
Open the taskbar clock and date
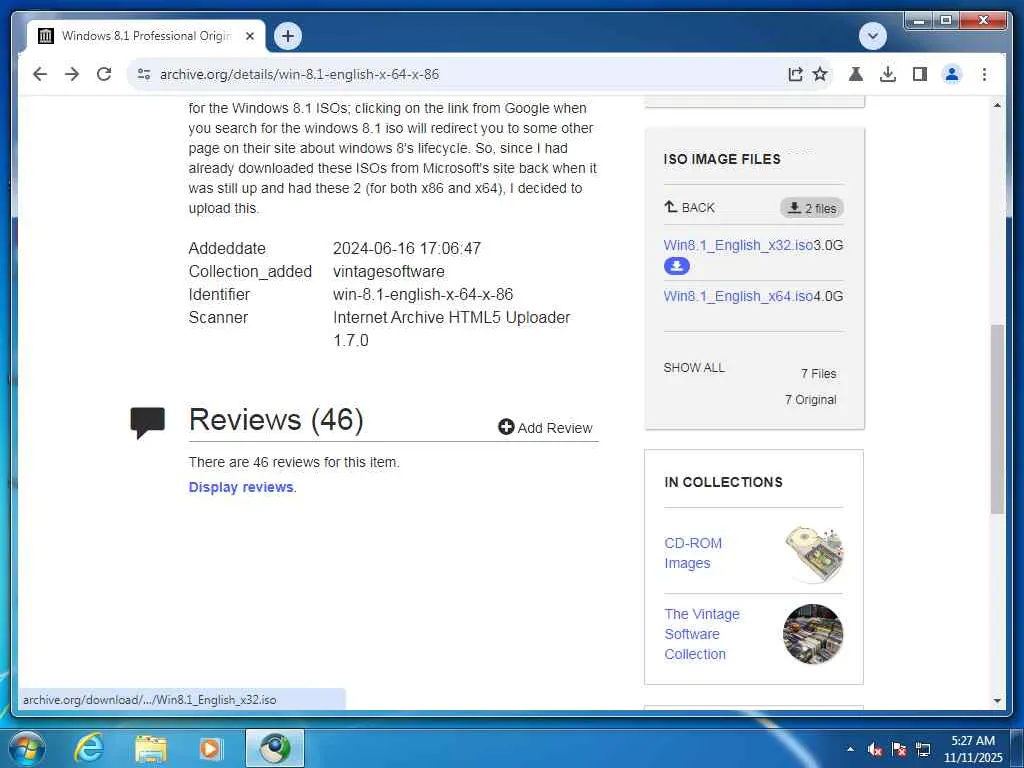(x=972, y=749)
